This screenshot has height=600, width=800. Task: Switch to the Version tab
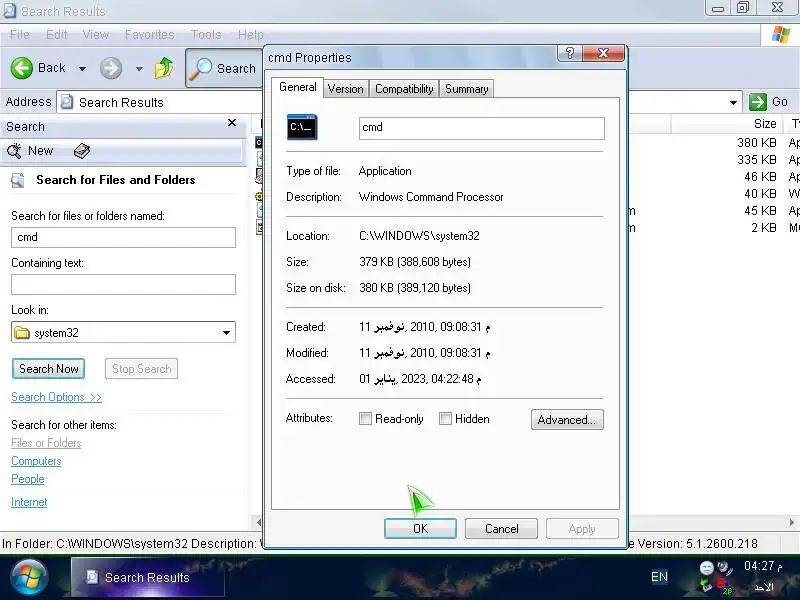345,89
